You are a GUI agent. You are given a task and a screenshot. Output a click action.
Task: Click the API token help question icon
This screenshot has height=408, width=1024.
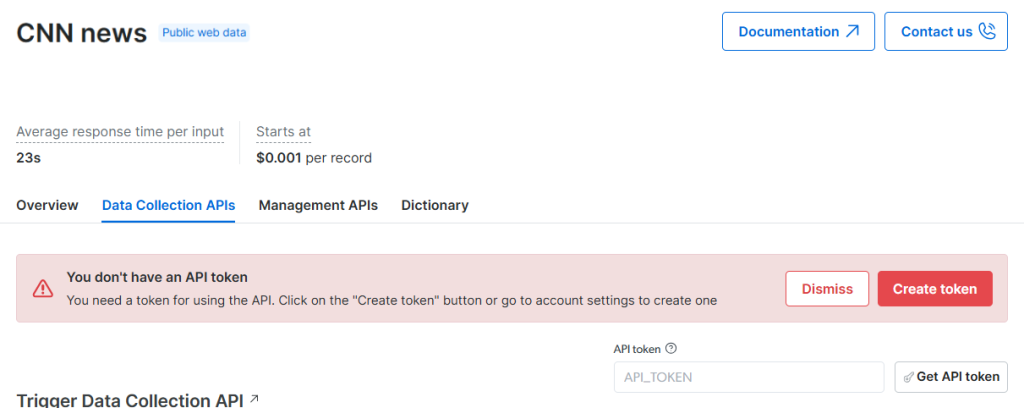671,349
